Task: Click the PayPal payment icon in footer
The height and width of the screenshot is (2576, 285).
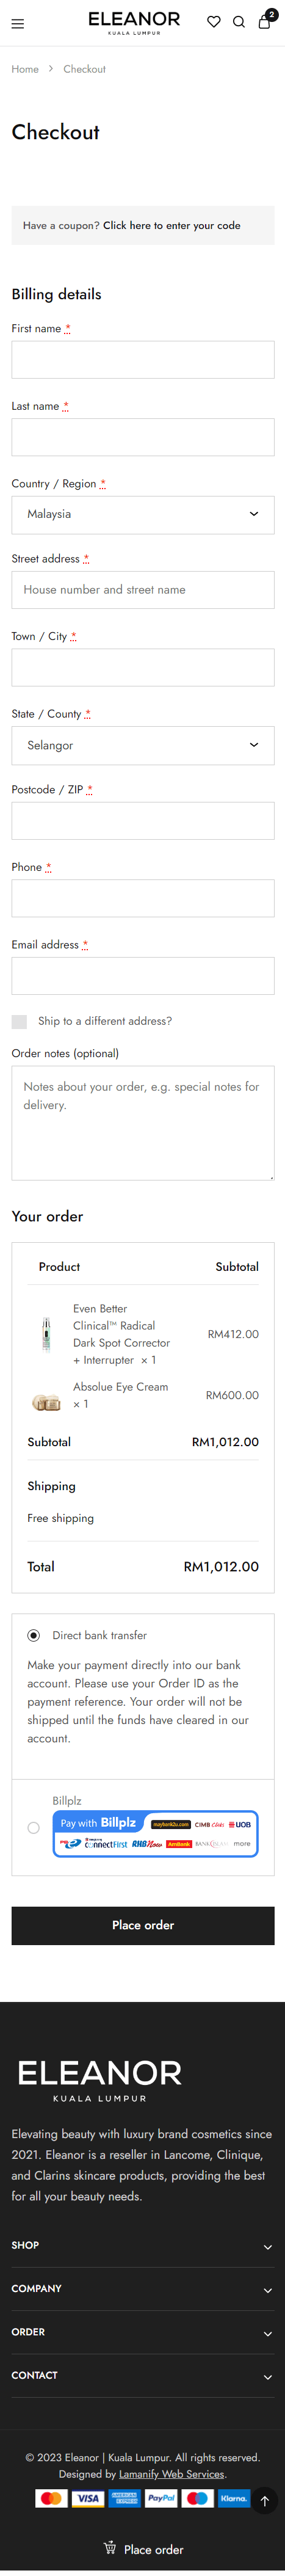Action: [161, 2470]
